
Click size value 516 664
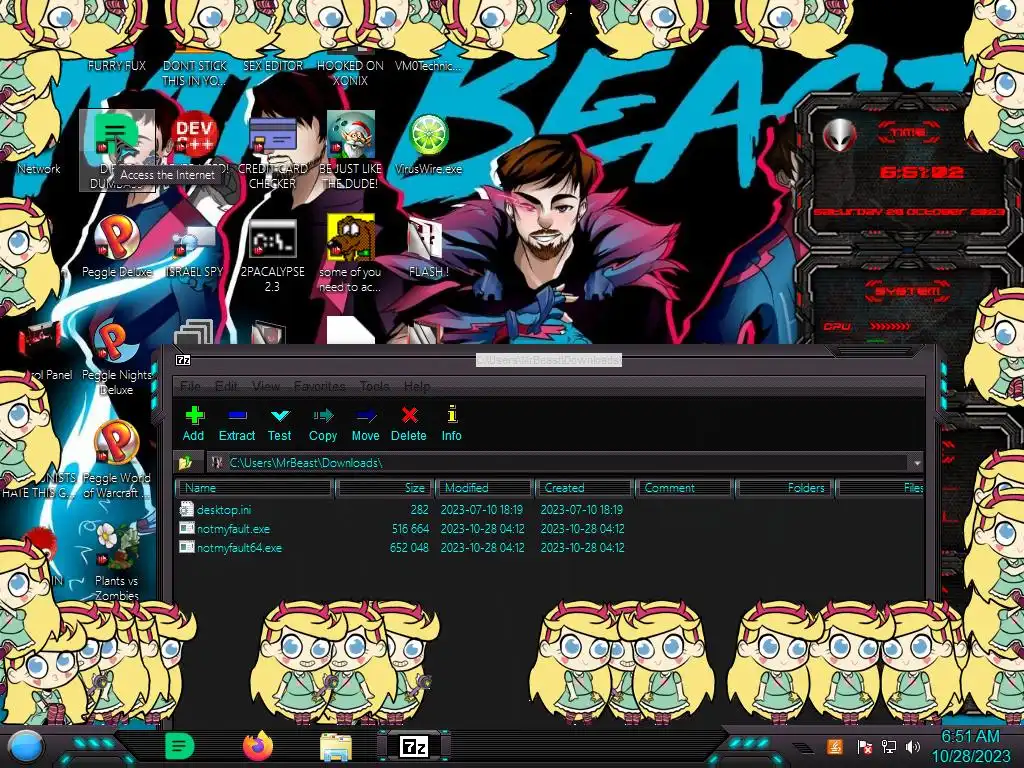pos(410,529)
